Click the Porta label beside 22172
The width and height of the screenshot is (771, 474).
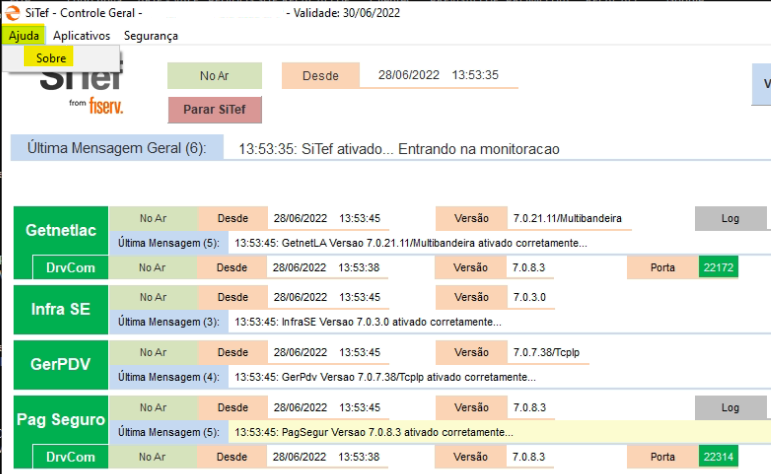click(663, 267)
